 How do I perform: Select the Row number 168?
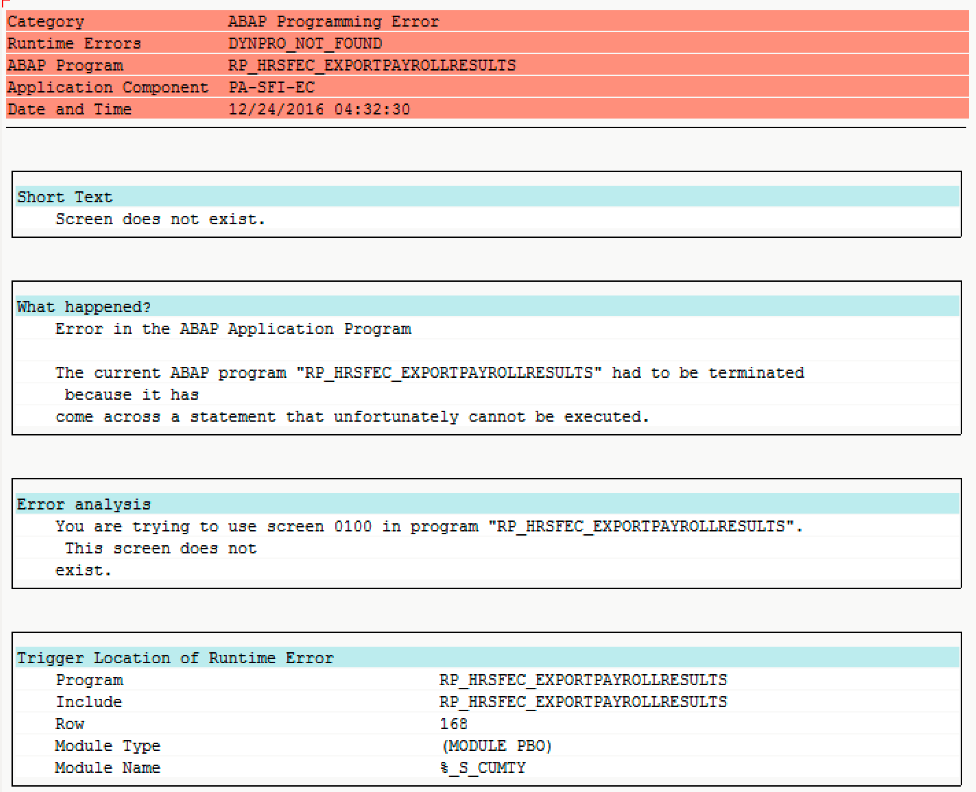[x=454, y=724]
